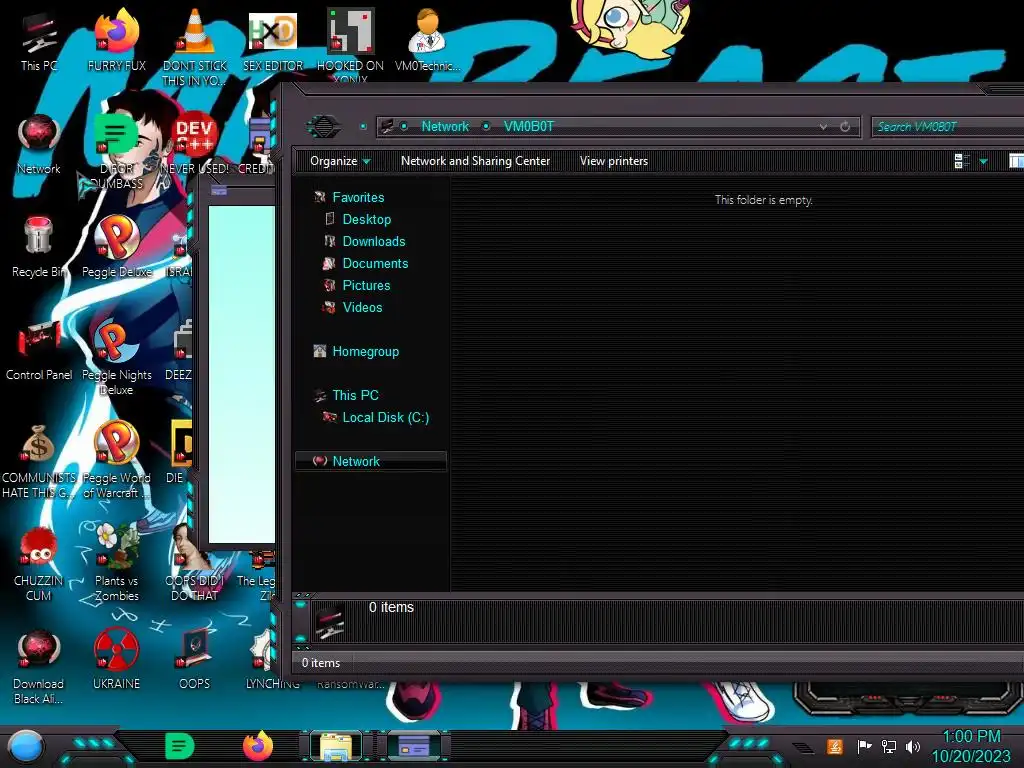
Task: Click the orange Java tray icon
Action: tap(835, 746)
